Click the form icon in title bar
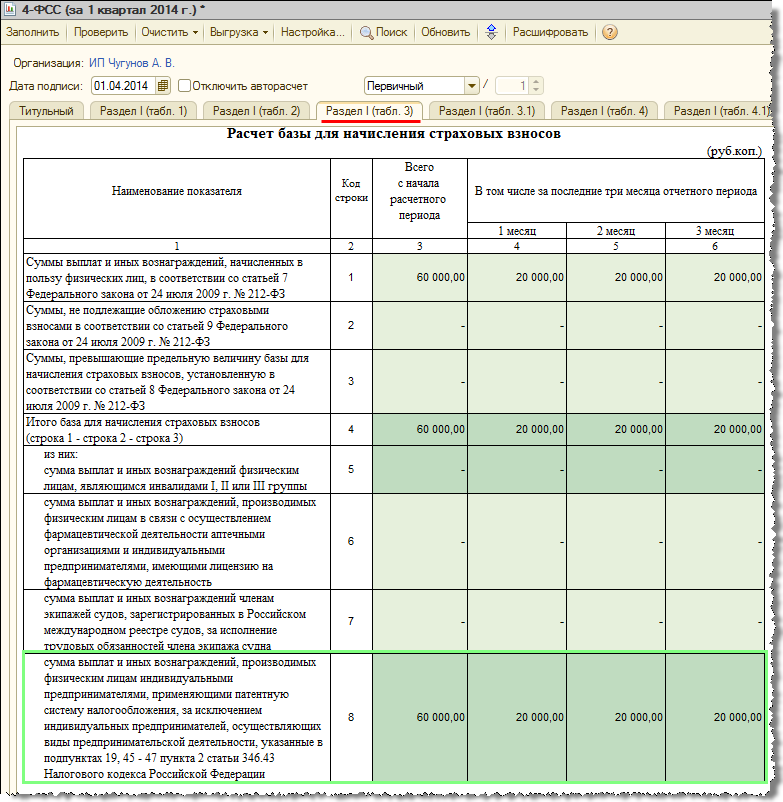The image size is (783, 802). click(10, 8)
